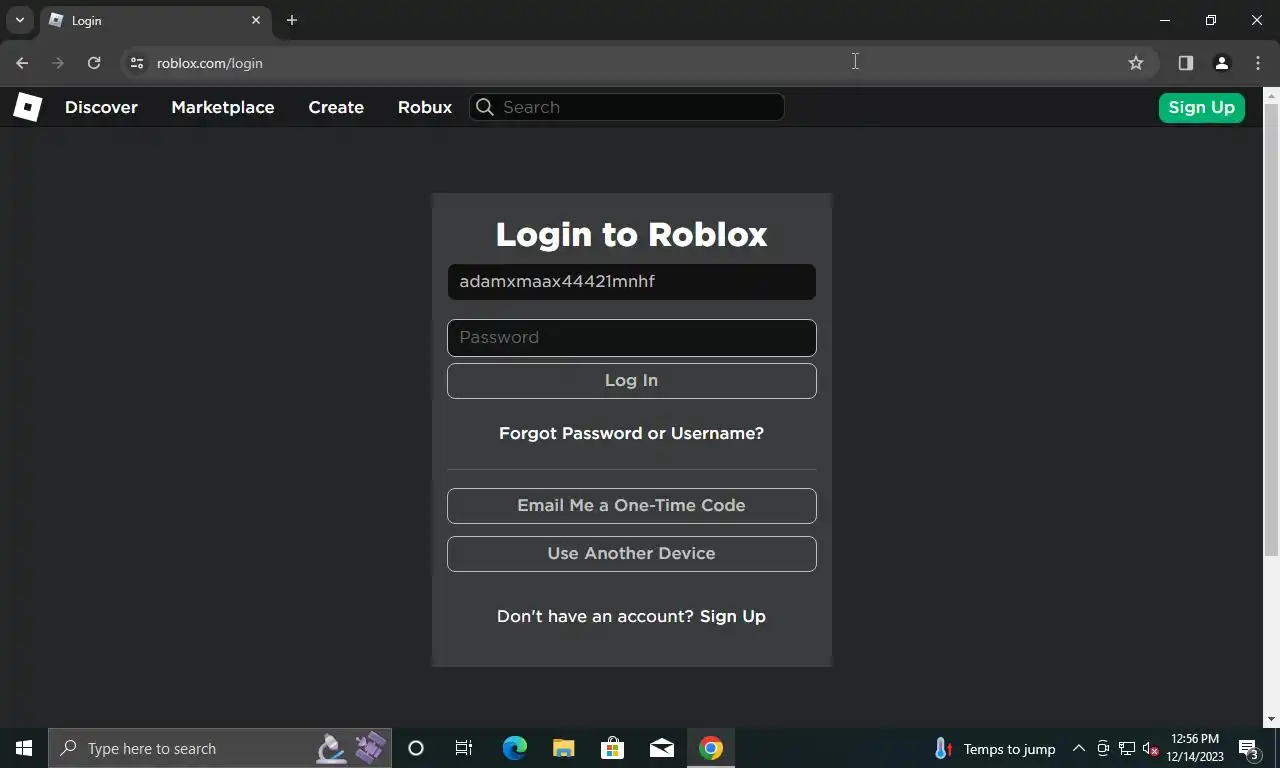
Task: Click the roblox.com/login address bar
Action: click(x=640, y=63)
